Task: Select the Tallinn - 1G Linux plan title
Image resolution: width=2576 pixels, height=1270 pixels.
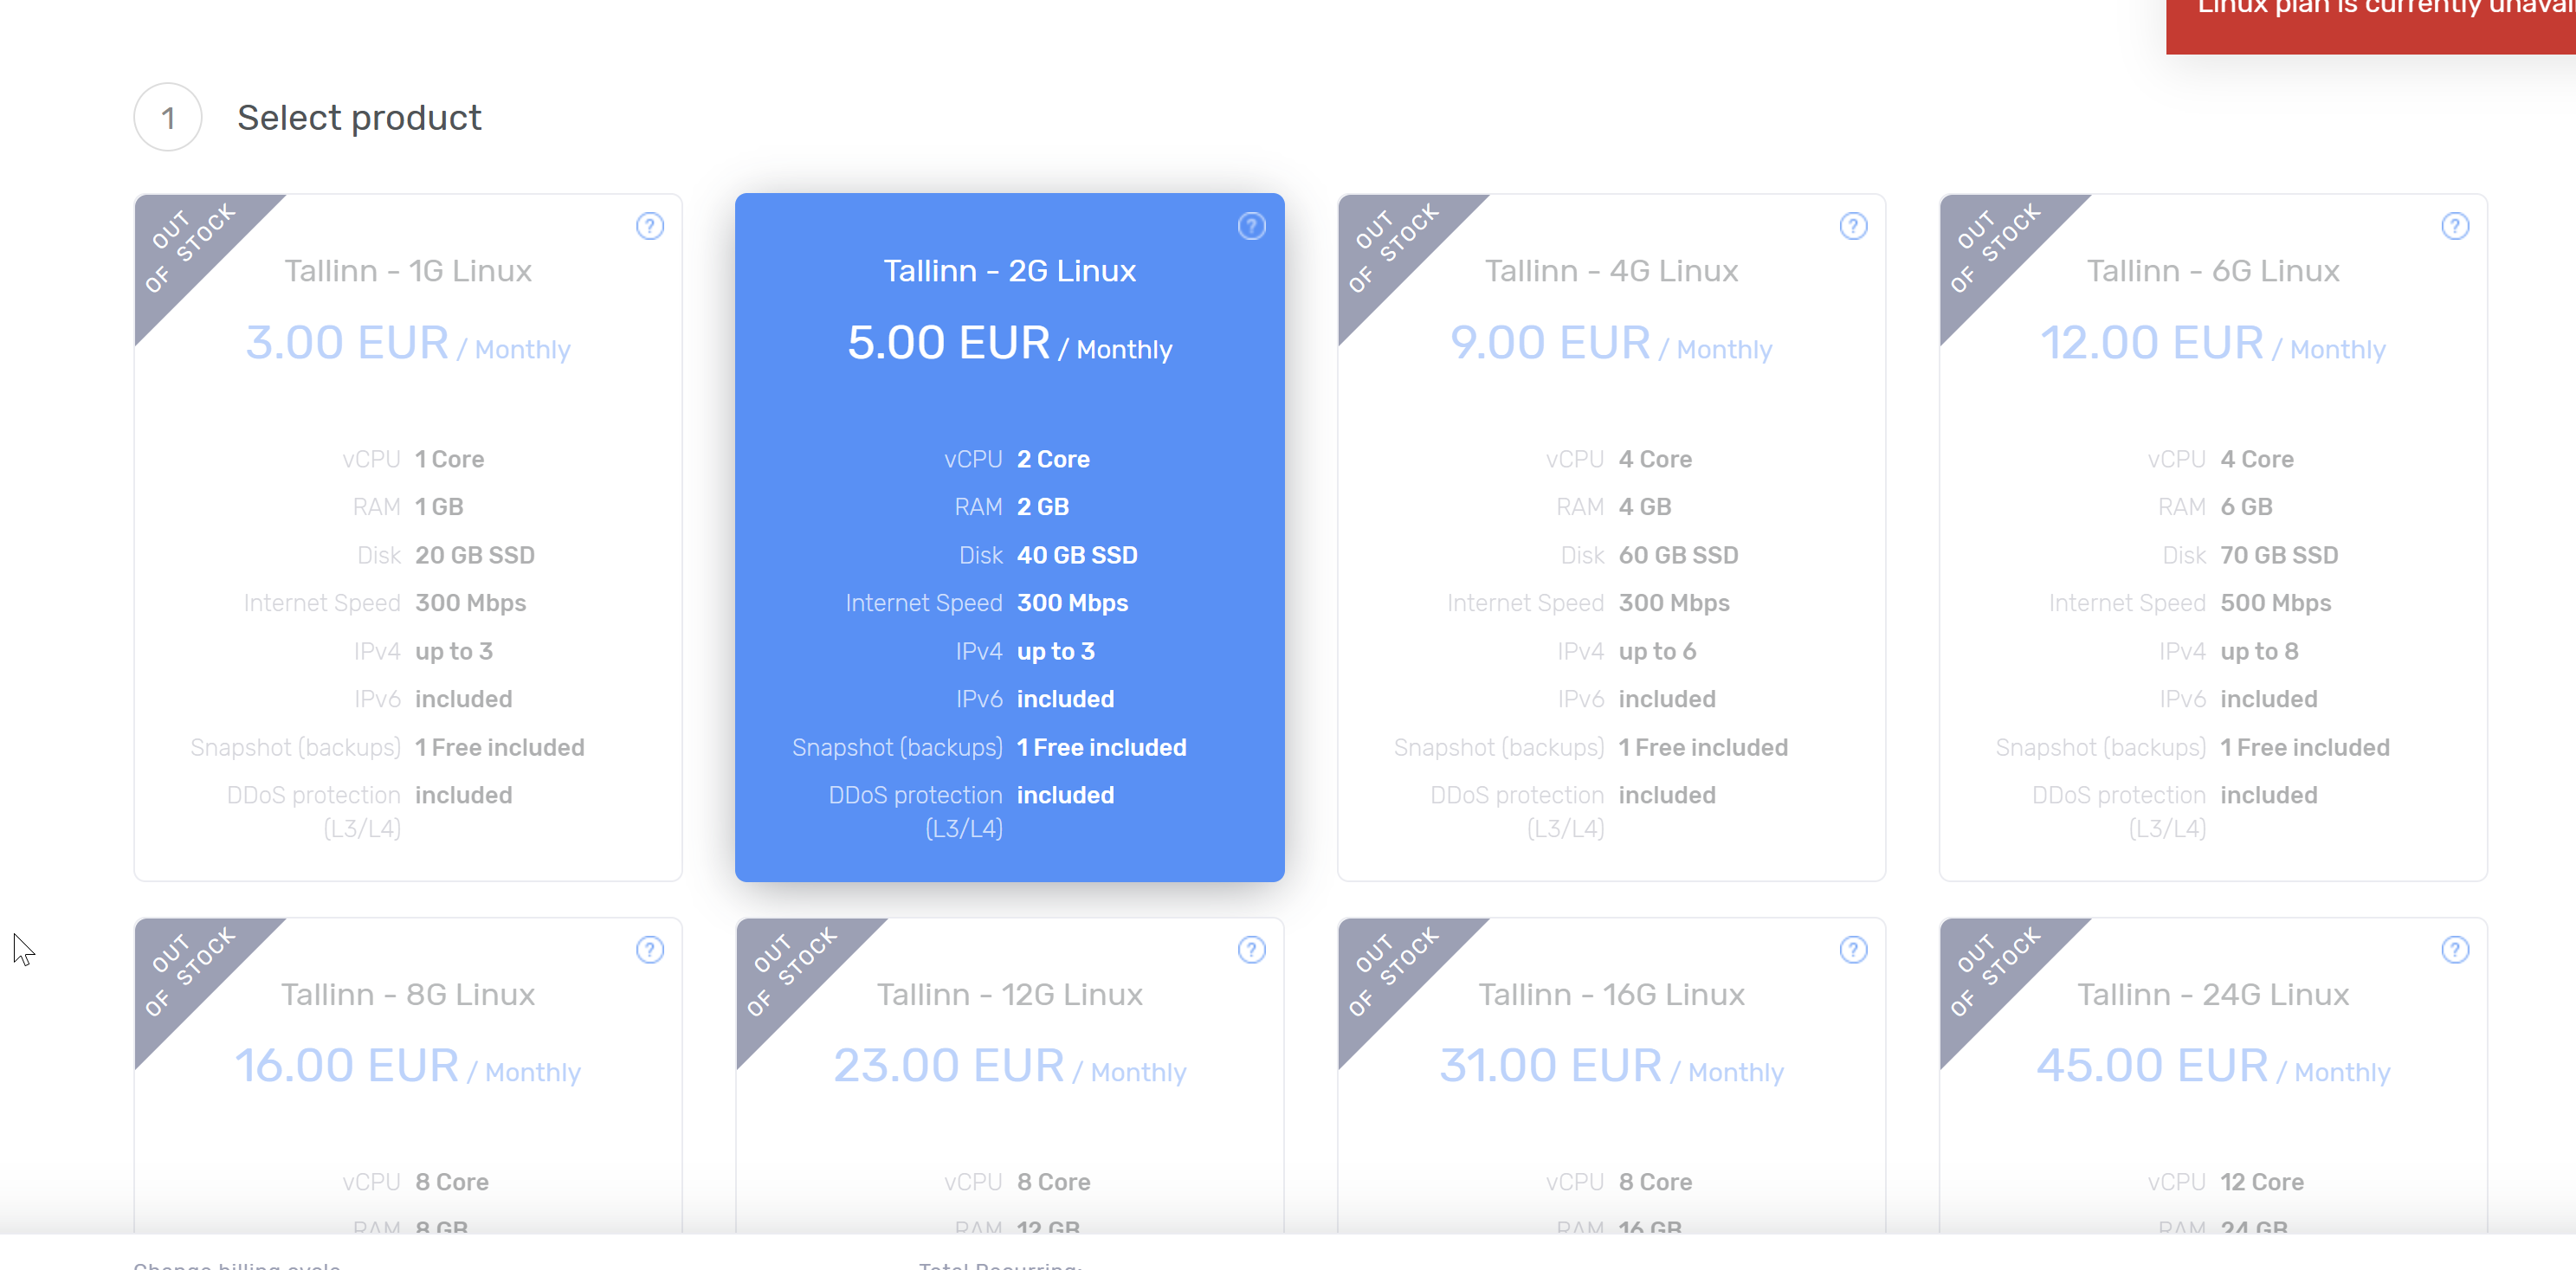Action: 408,271
